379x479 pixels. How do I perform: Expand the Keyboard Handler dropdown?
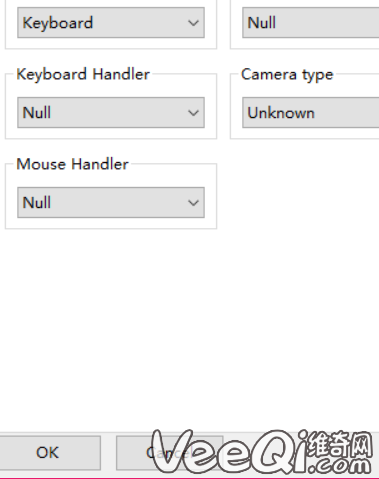click(111, 113)
